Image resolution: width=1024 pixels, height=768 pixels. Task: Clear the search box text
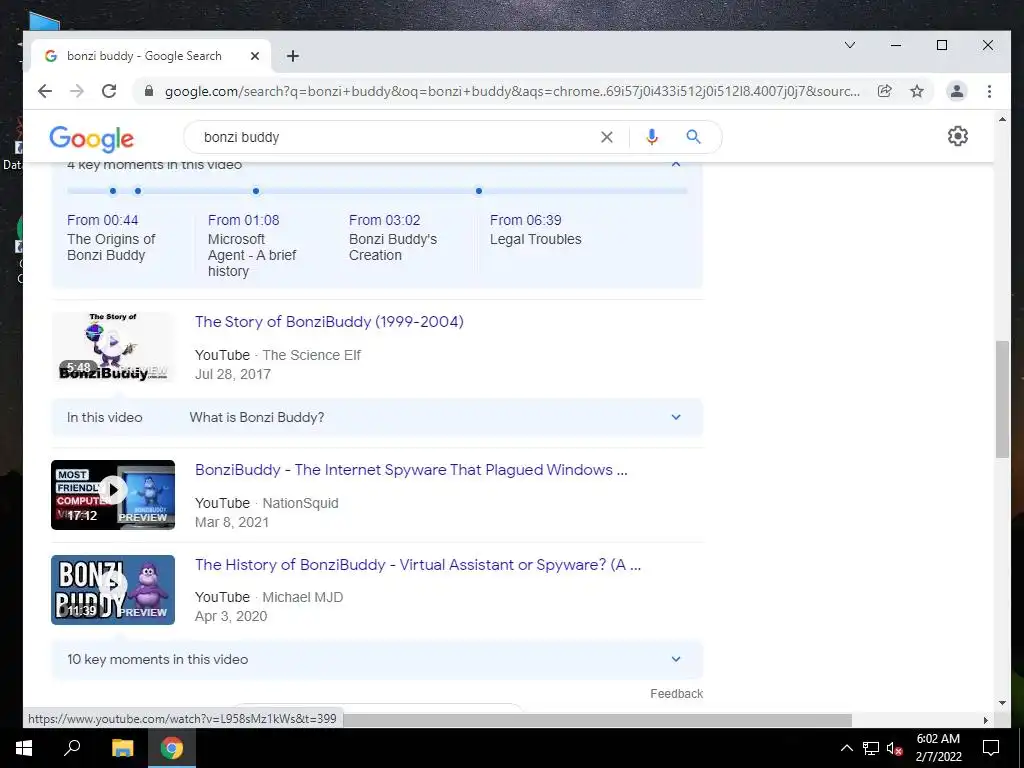[x=607, y=137]
